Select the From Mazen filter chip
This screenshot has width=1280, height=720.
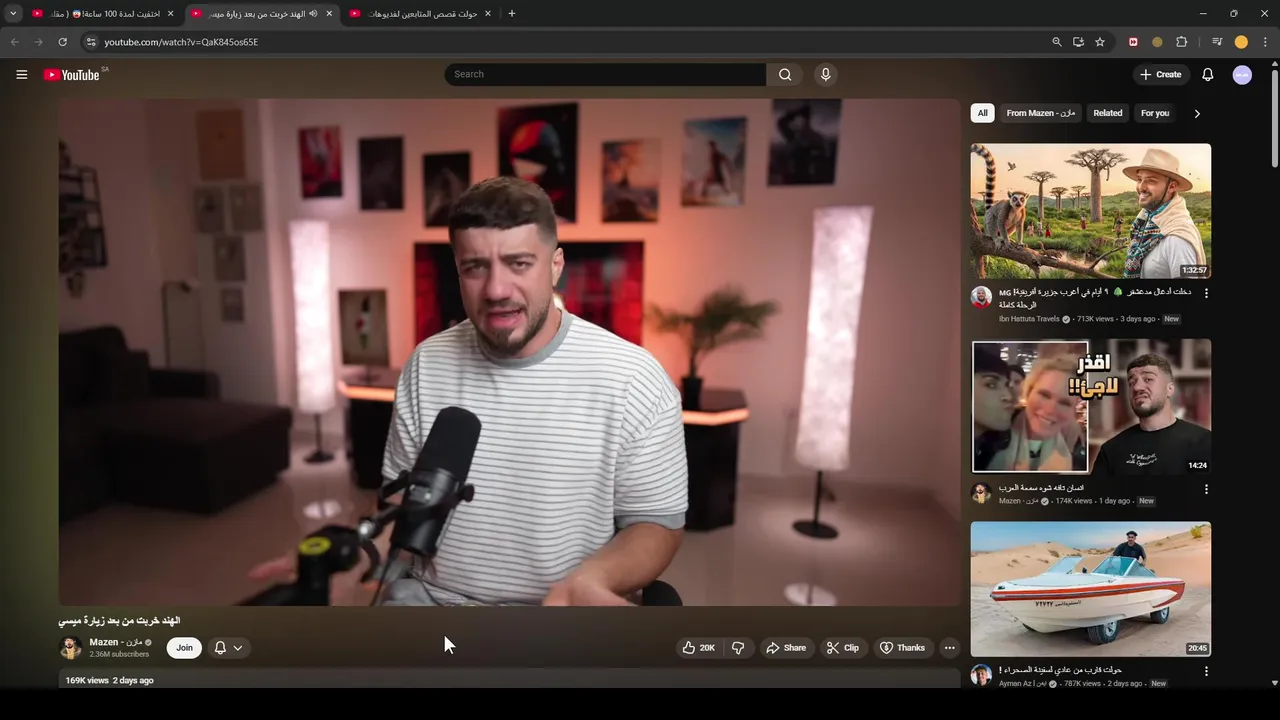[1040, 113]
